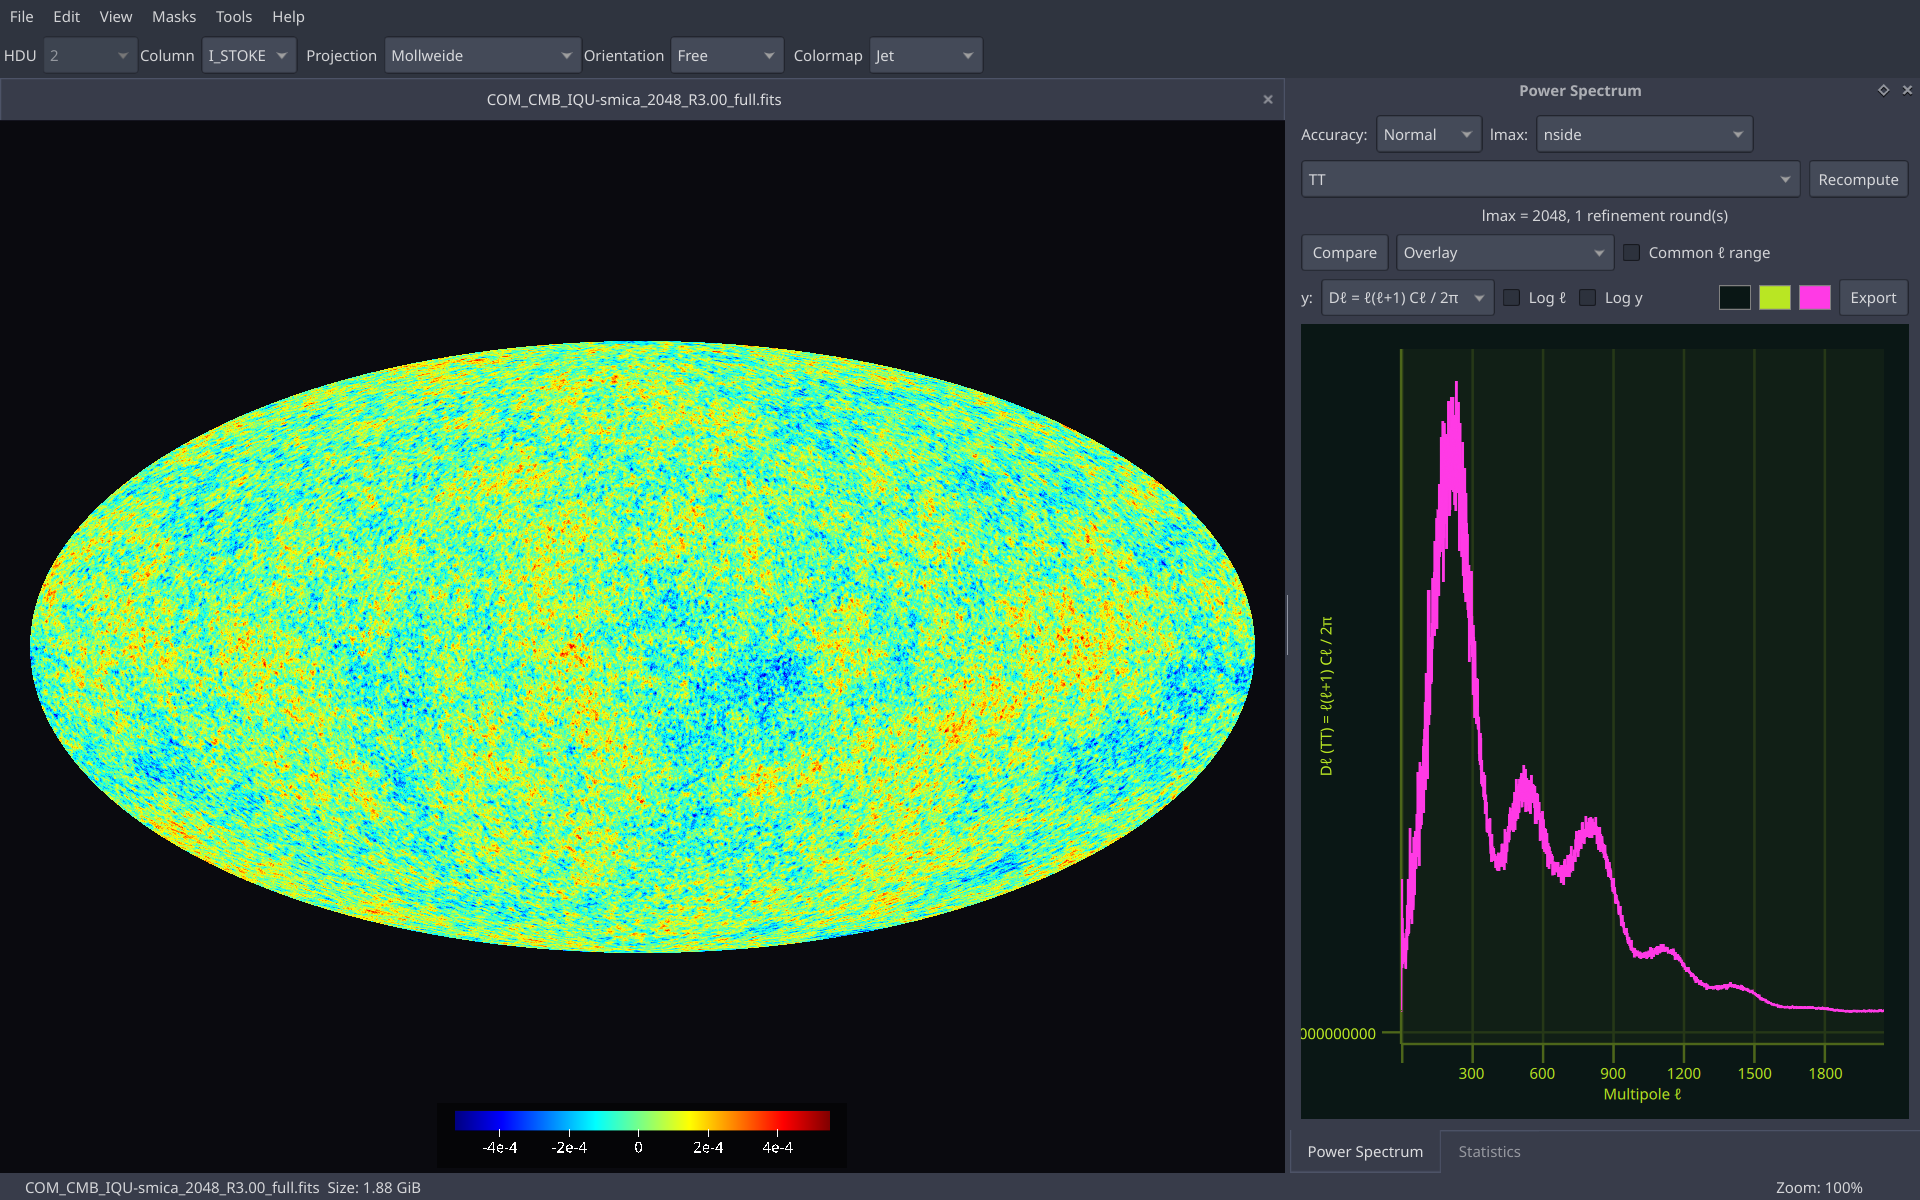This screenshot has width=1920, height=1200.
Task: Open the Overlay compare mode dropdown
Action: 1505,253
